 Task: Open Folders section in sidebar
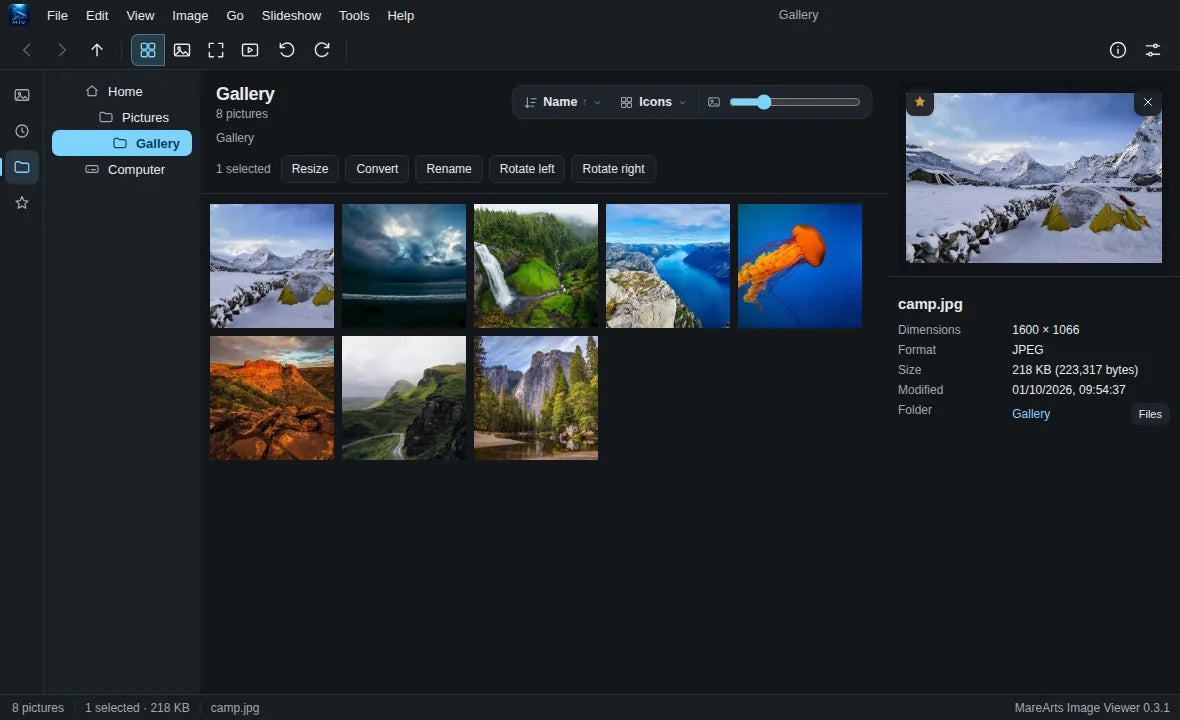(22, 167)
